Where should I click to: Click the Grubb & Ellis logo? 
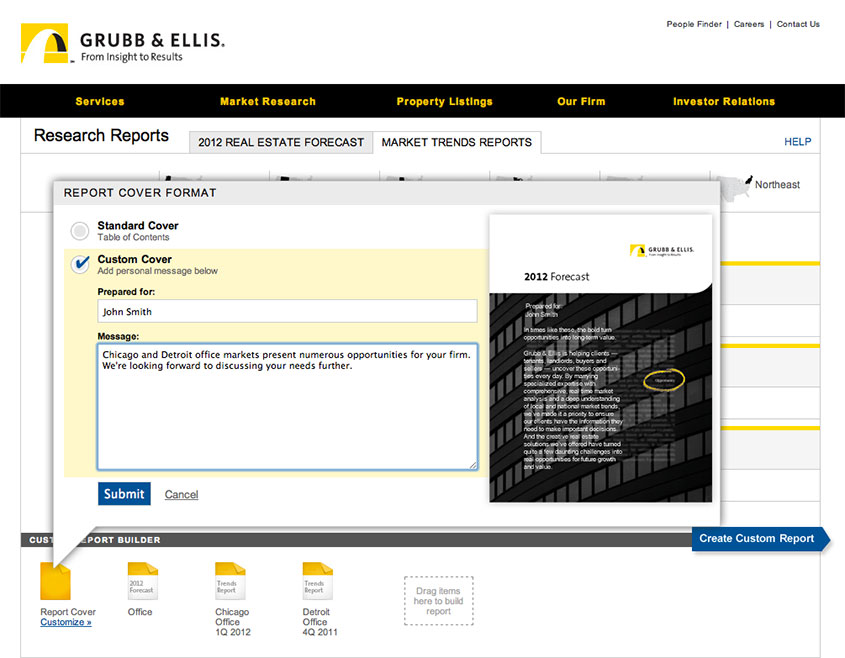[122, 46]
